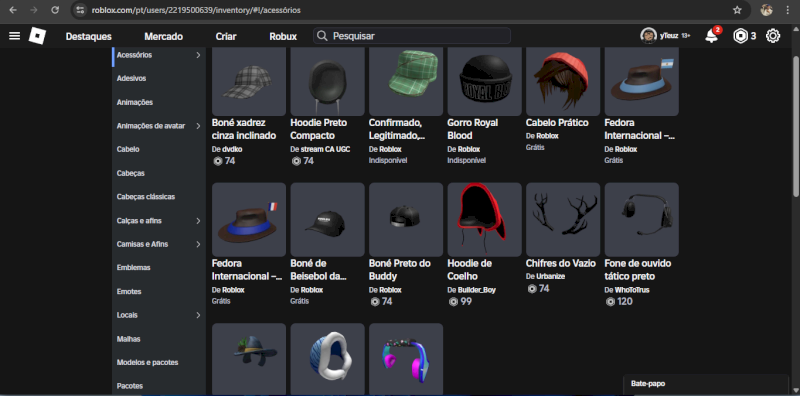800x396 pixels.
Task: Expand Animações de avatar submenu arrow
Action: coord(198,126)
